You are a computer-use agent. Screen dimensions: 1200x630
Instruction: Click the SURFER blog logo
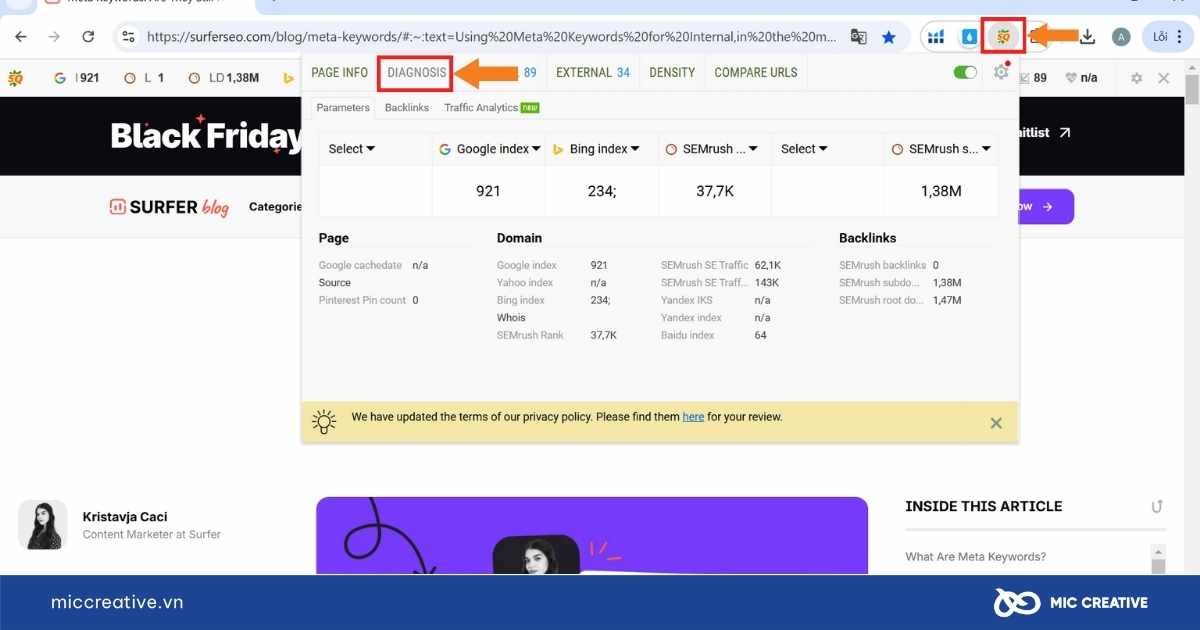tap(169, 207)
